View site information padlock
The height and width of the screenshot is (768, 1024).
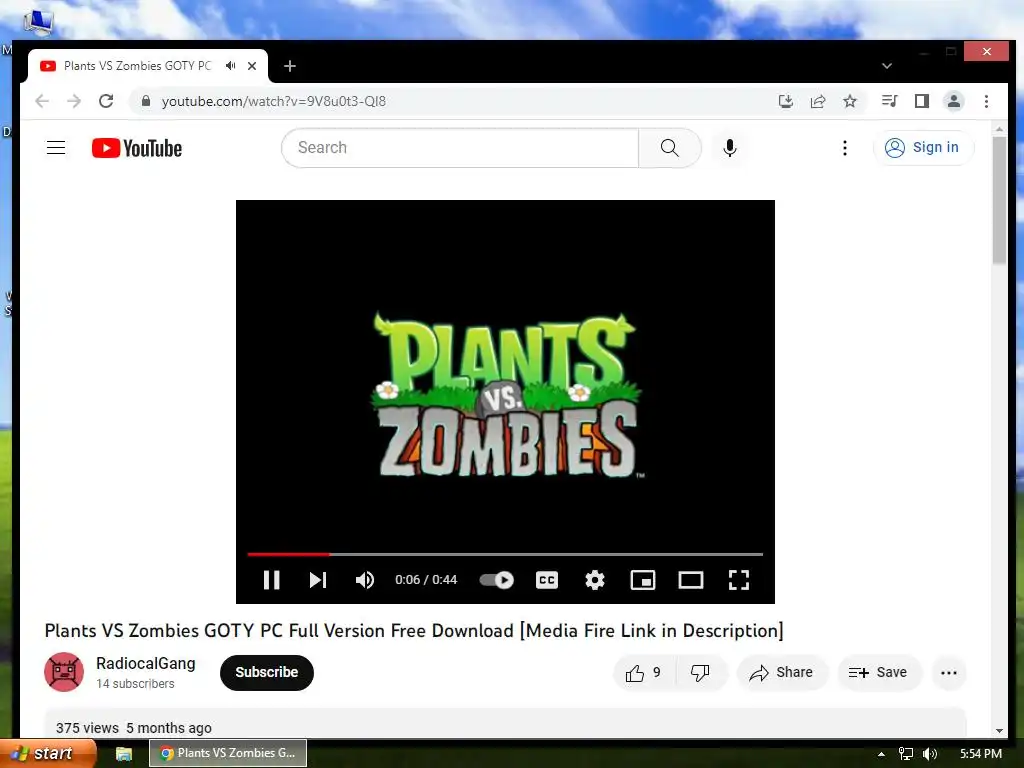[146, 101]
